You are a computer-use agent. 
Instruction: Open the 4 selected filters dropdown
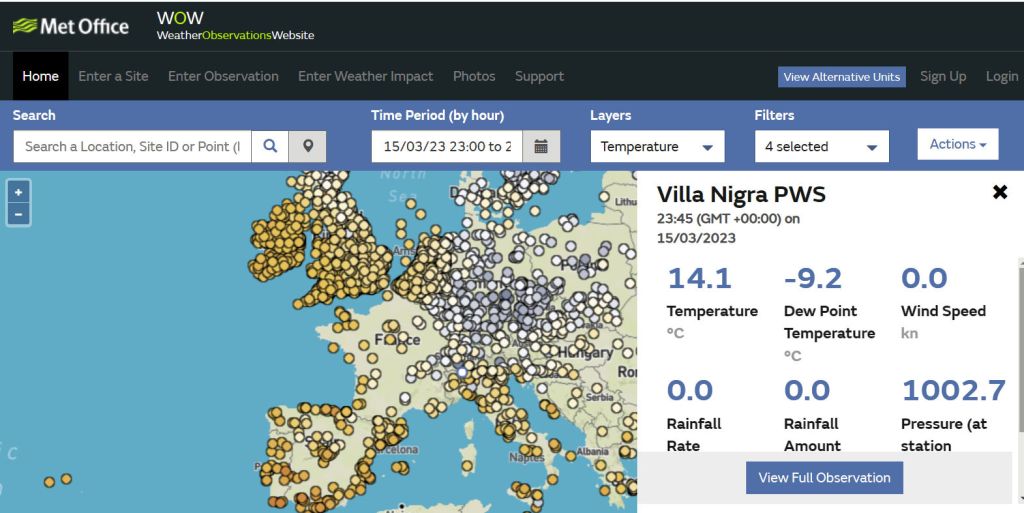click(x=821, y=146)
